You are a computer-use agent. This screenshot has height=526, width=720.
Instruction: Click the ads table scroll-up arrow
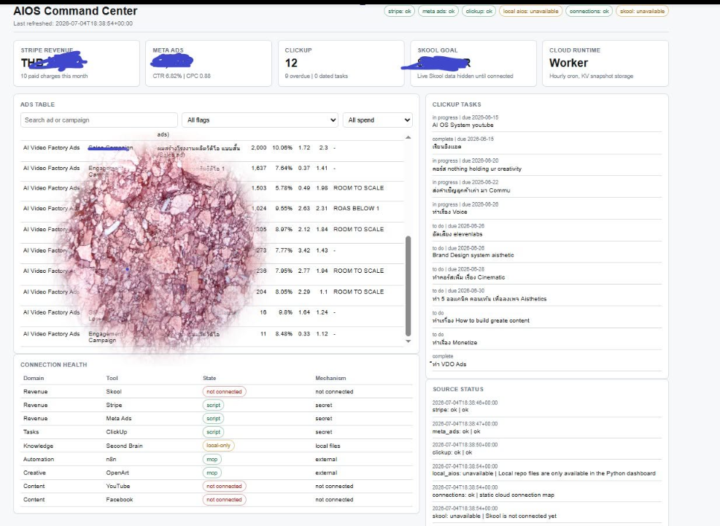click(408, 137)
